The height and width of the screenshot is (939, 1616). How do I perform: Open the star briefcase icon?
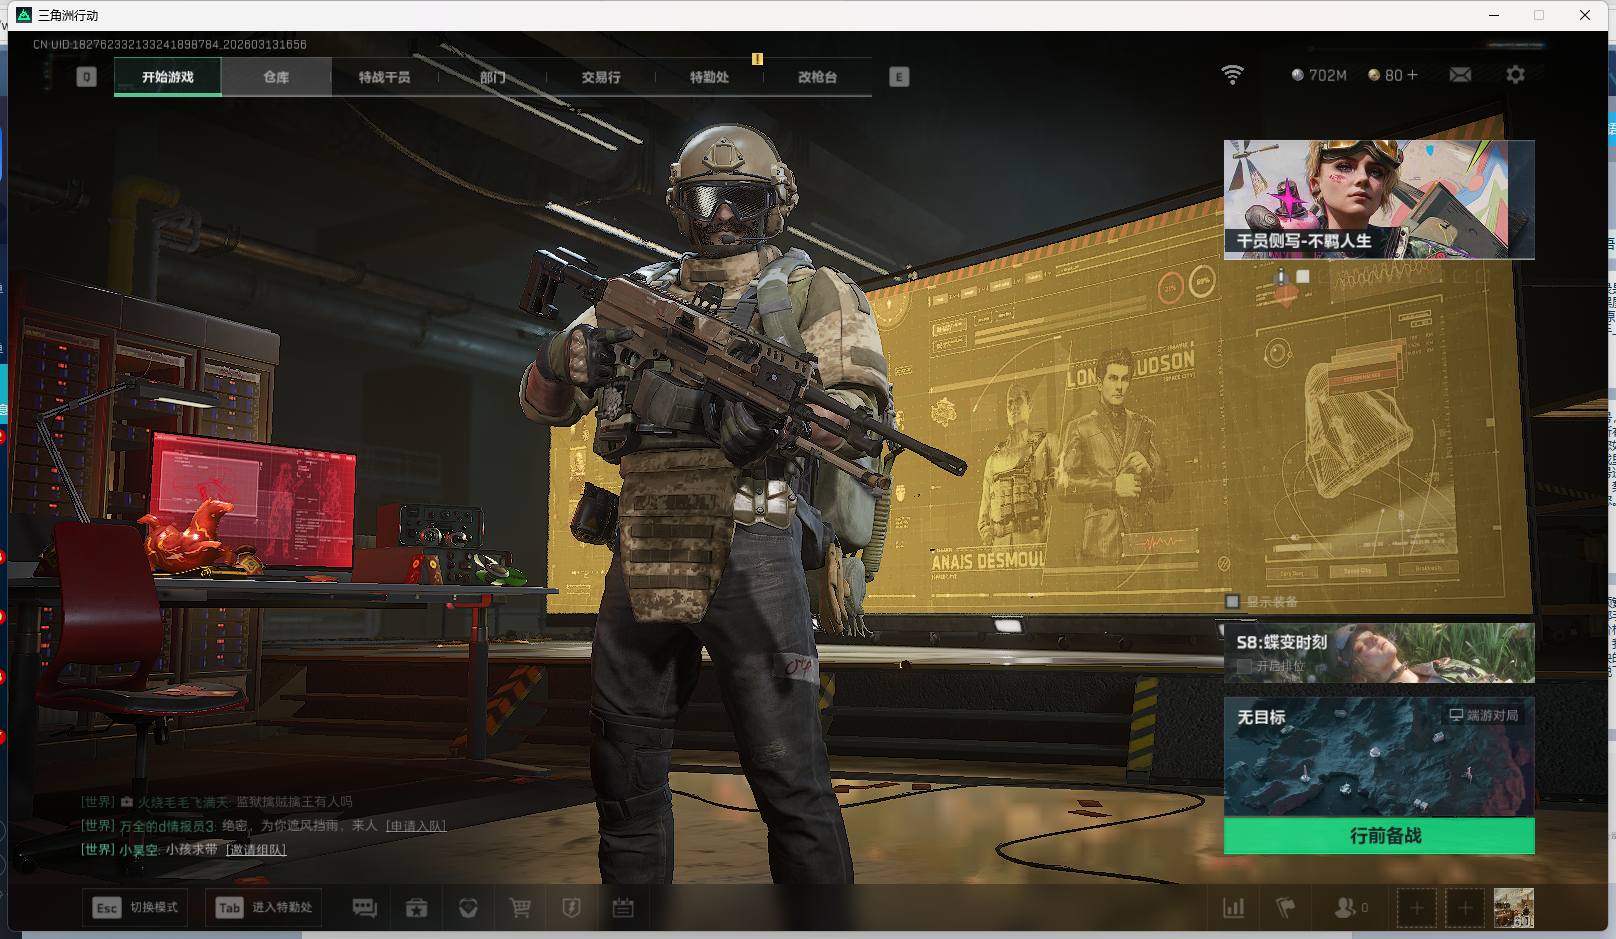pos(416,908)
